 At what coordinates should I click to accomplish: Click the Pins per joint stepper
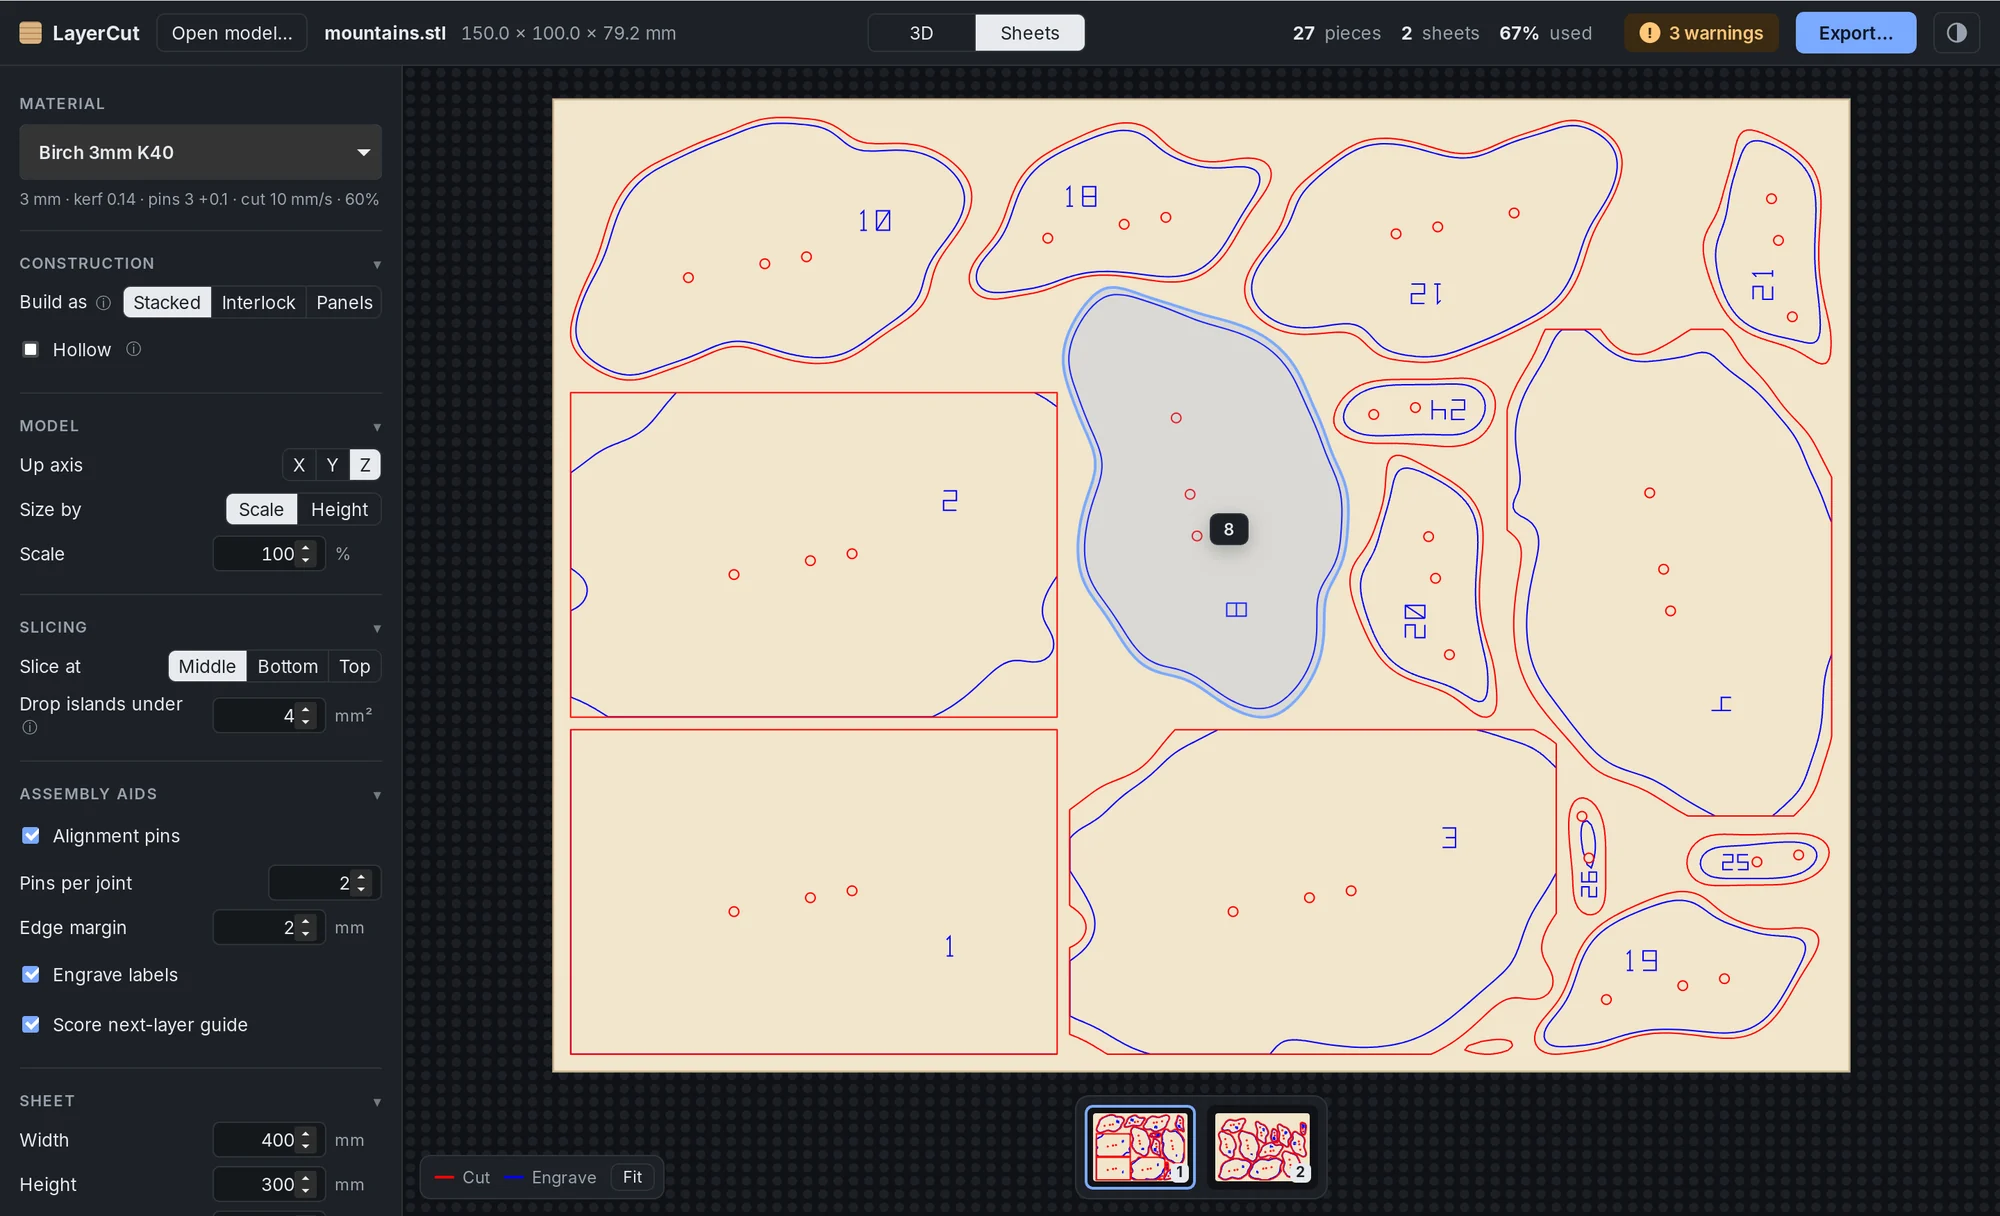pos(361,883)
